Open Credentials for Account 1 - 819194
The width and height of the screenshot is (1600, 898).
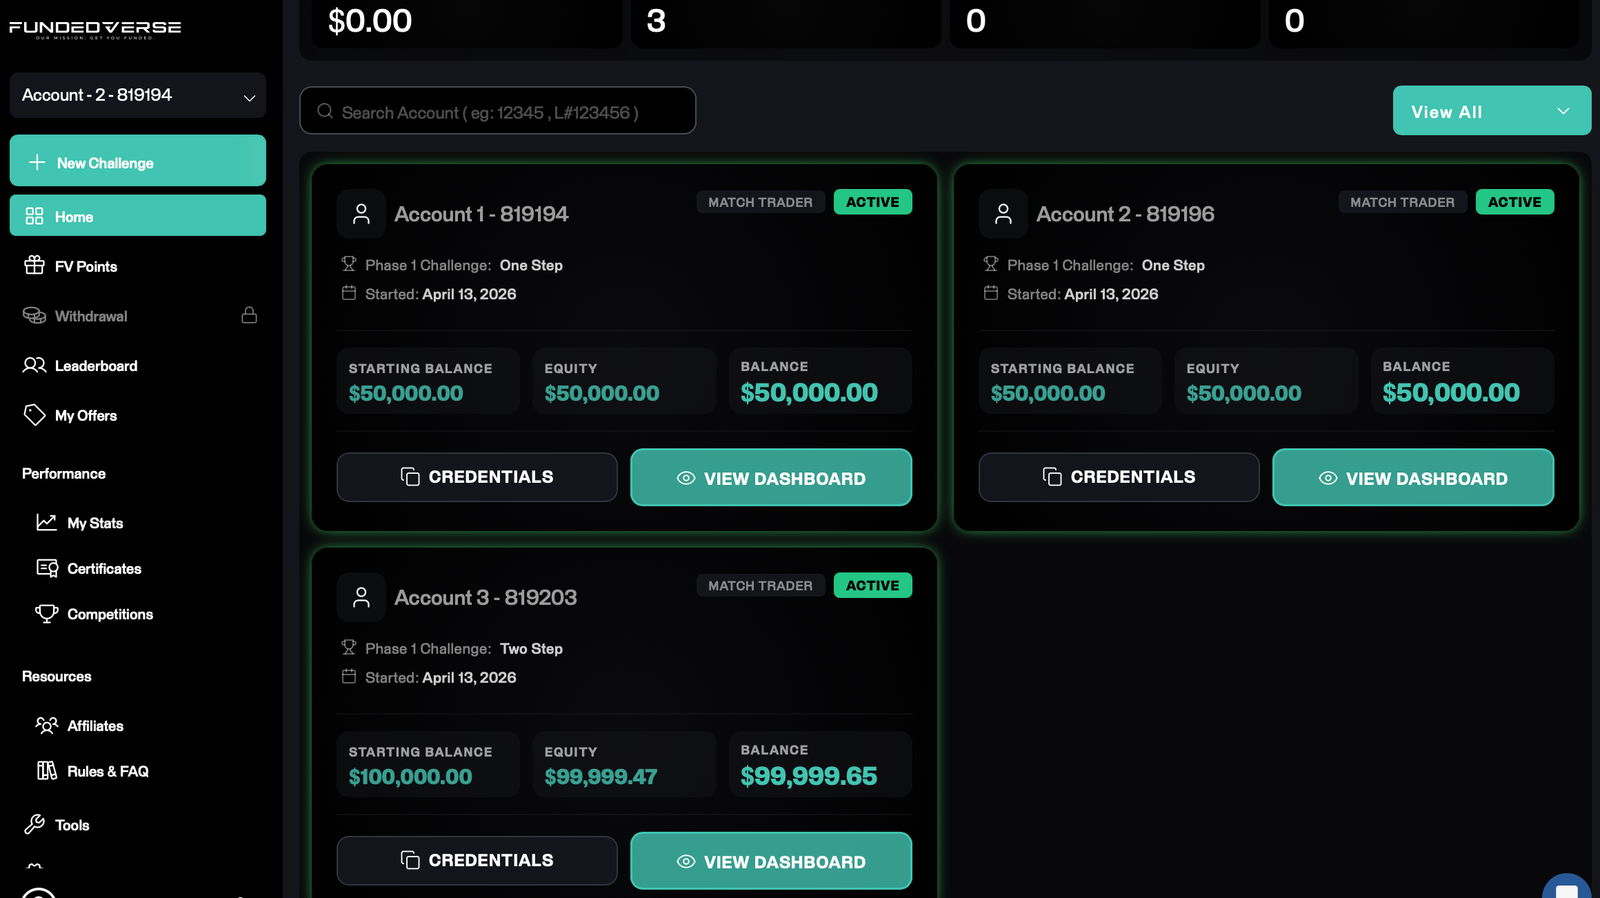[x=477, y=477]
